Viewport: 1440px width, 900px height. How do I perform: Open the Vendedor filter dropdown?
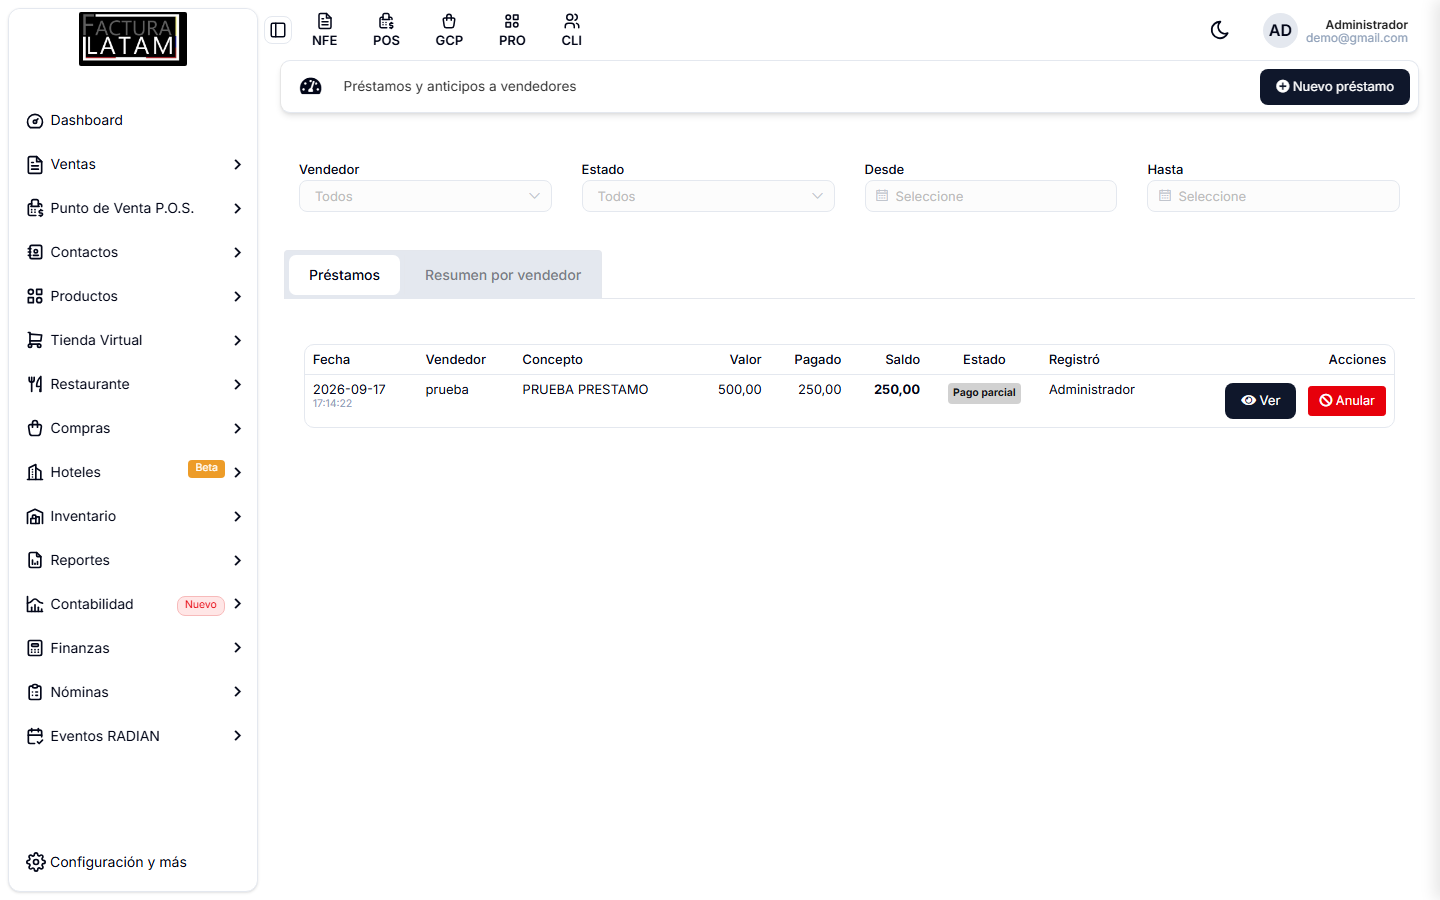pyautogui.click(x=425, y=196)
